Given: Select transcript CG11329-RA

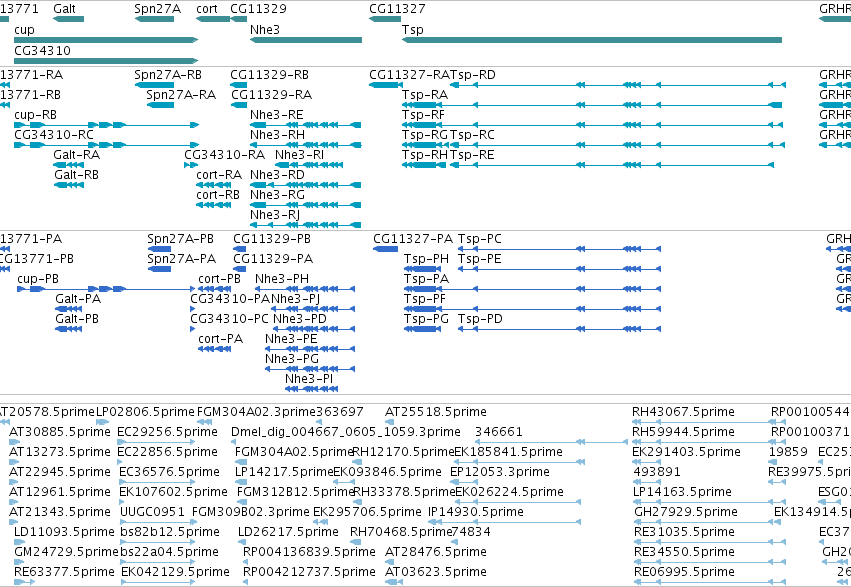Looking at the screenshot, I should (239, 105).
